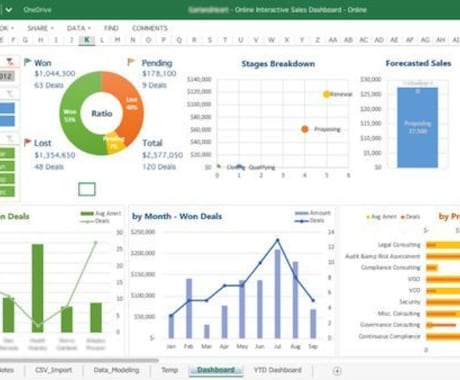Click the outlined selected cell below the donut chart
Image resolution: width=460 pixels, height=380 pixels.
[87, 189]
